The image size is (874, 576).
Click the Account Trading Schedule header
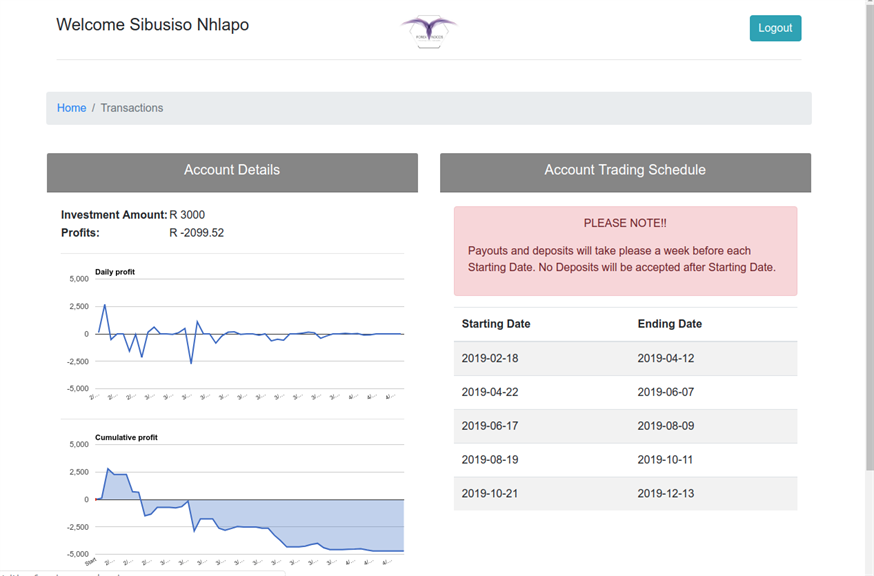coord(625,171)
